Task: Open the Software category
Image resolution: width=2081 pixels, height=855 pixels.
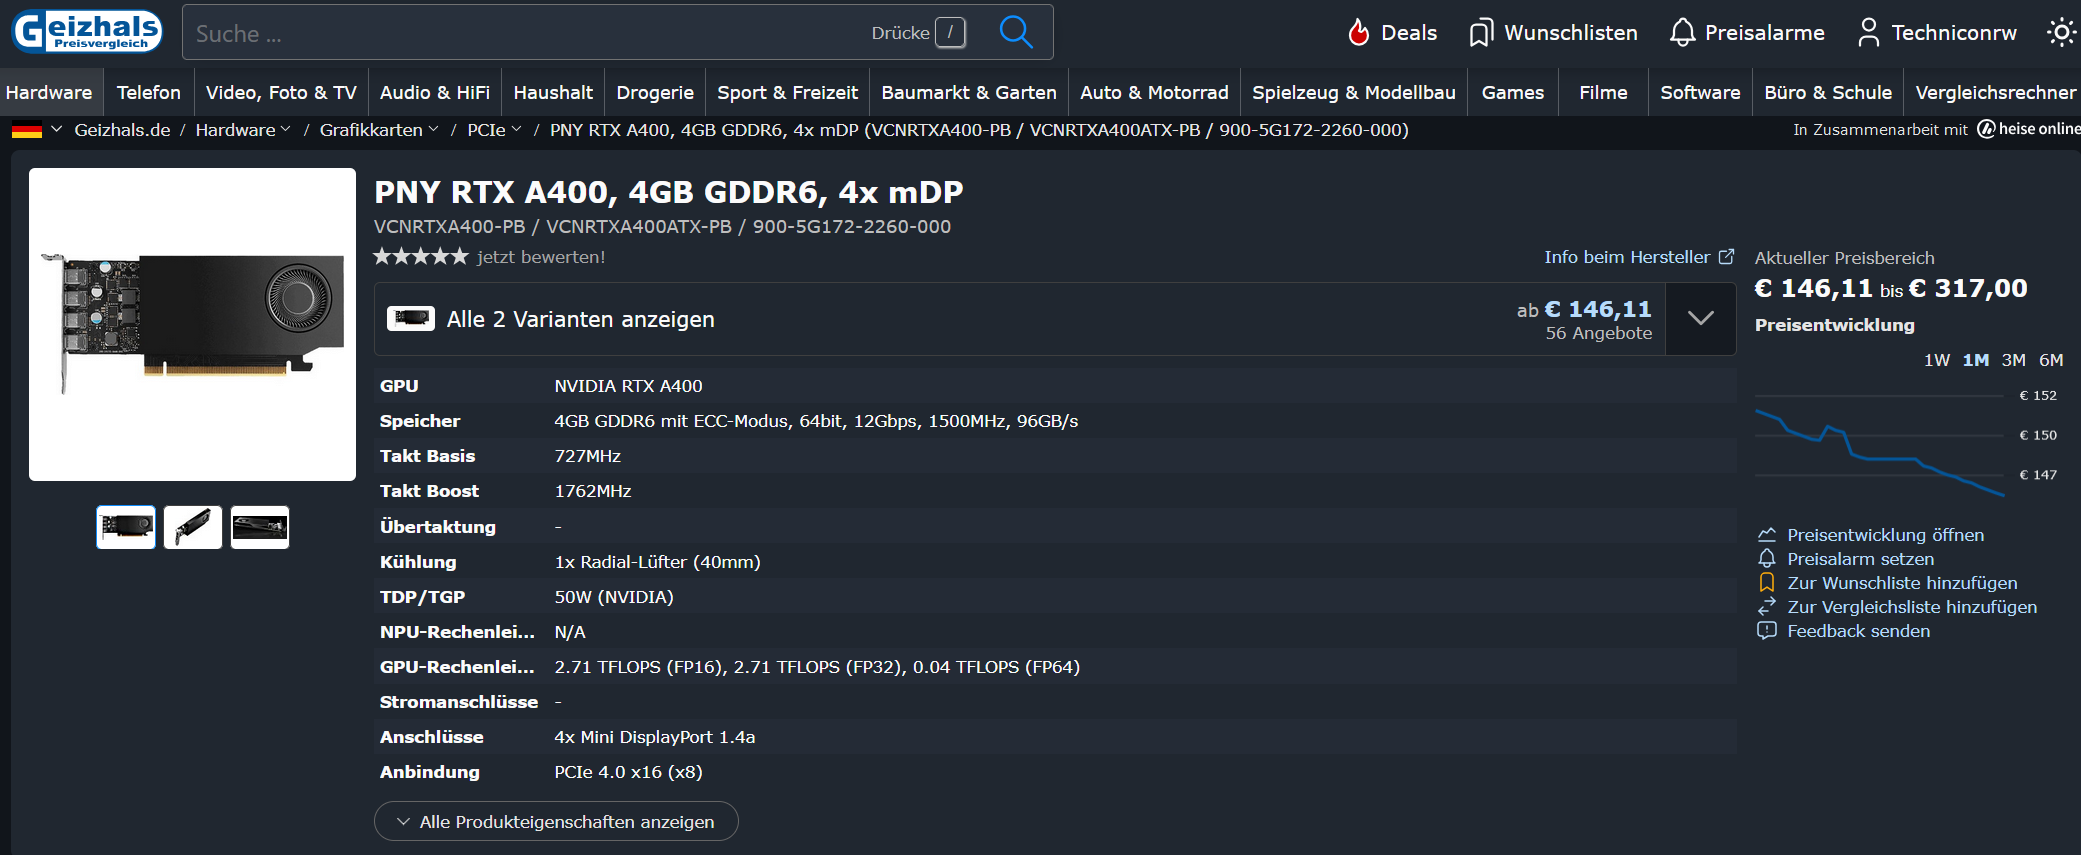Action: 1700,92
